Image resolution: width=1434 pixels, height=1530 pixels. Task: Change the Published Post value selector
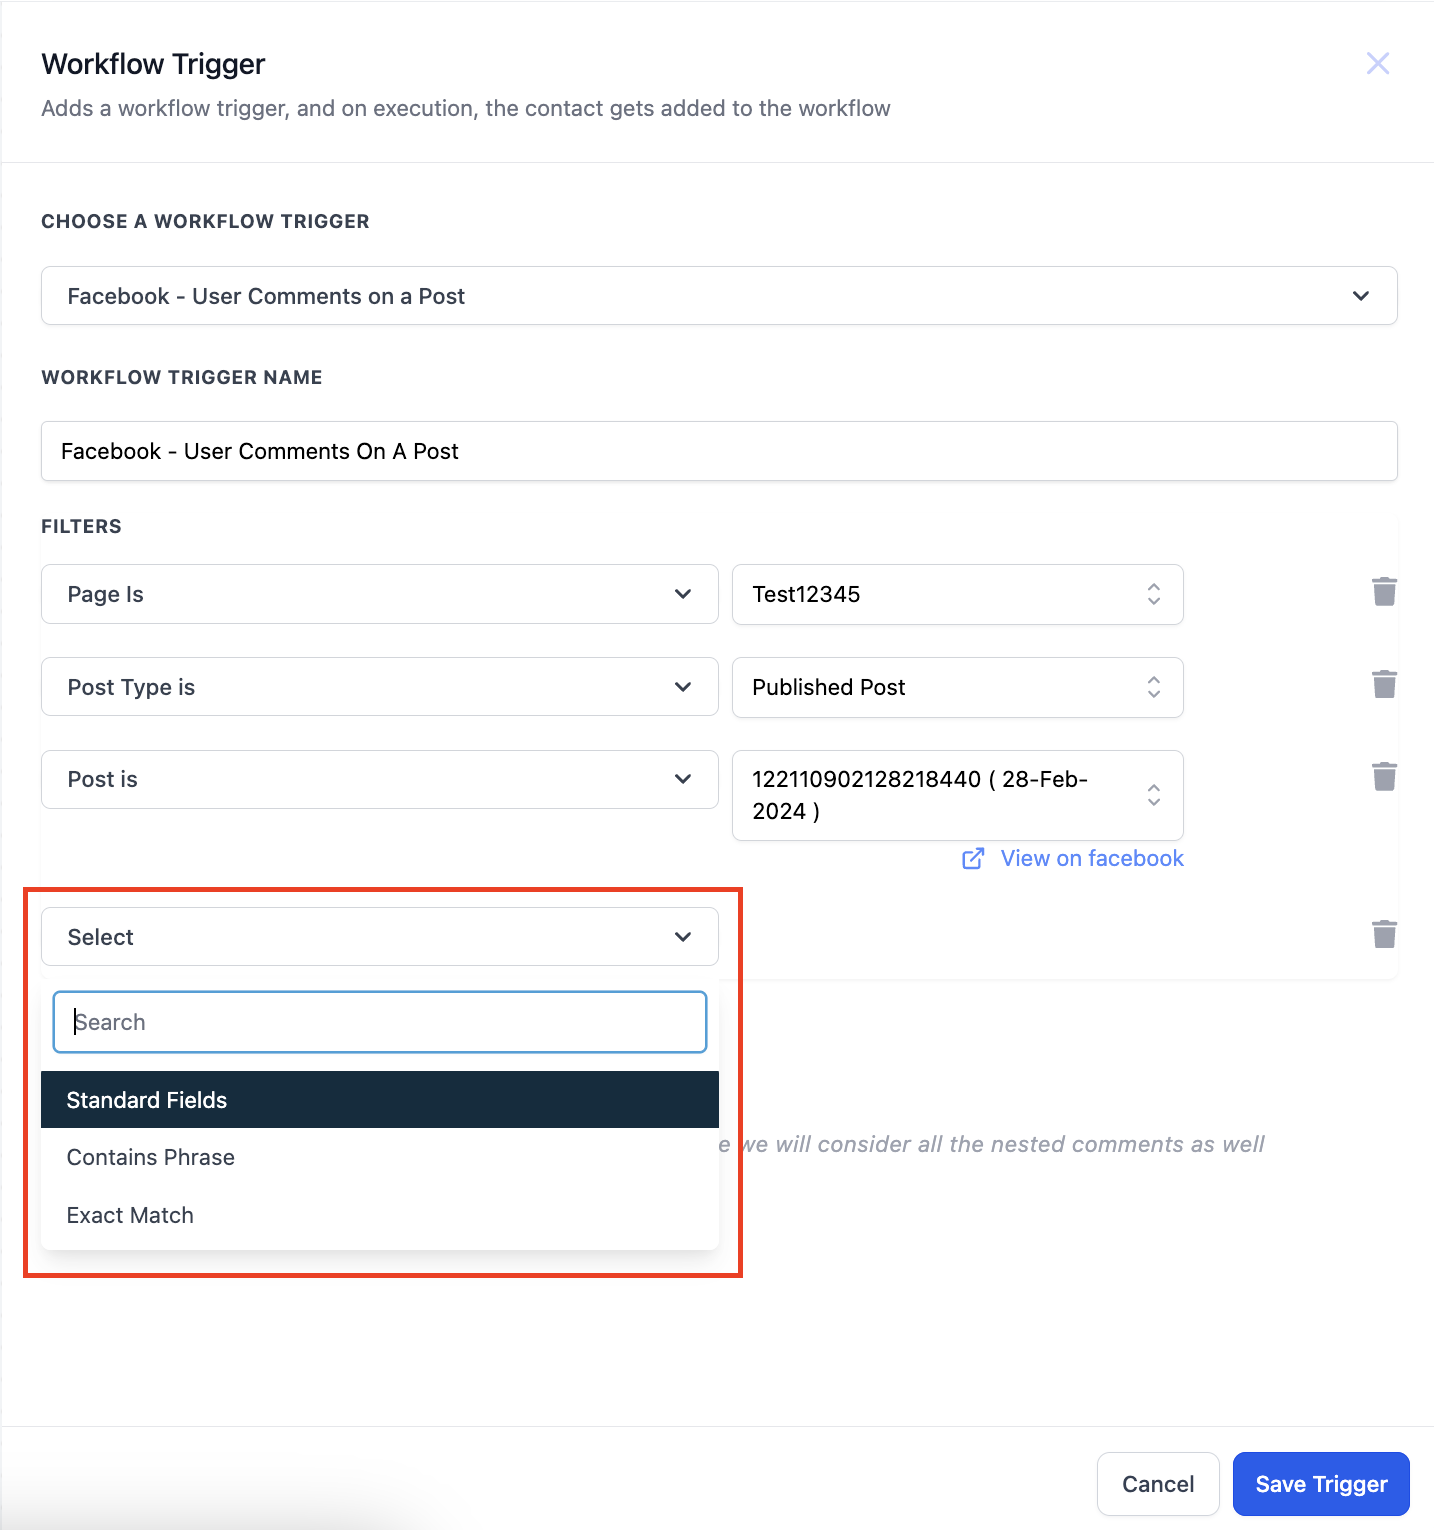point(958,687)
